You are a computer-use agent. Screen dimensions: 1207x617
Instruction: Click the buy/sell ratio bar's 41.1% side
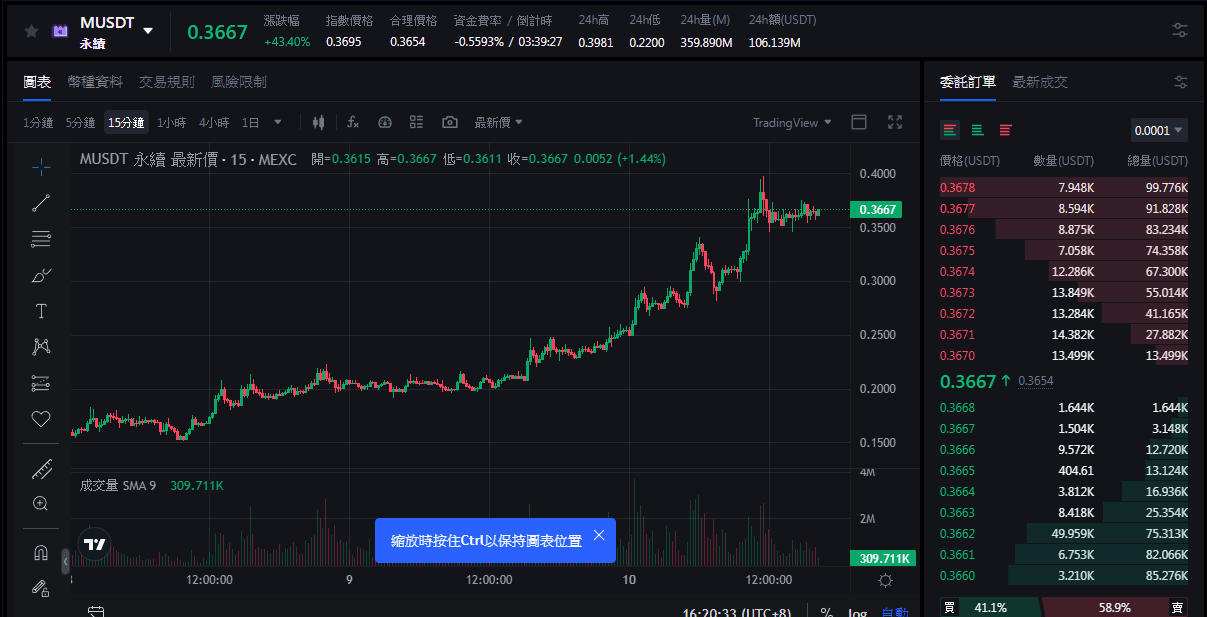coord(990,607)
